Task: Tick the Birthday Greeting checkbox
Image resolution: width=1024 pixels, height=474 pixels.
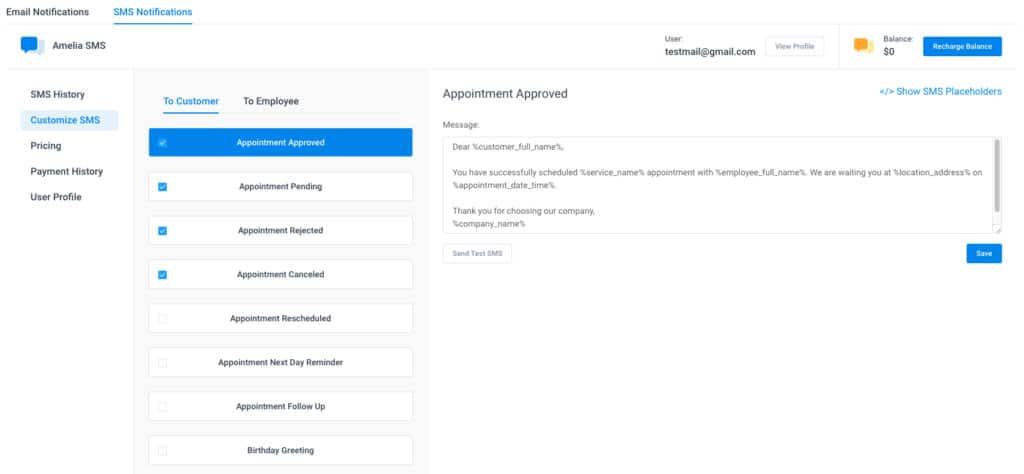Action: [163, 450]
